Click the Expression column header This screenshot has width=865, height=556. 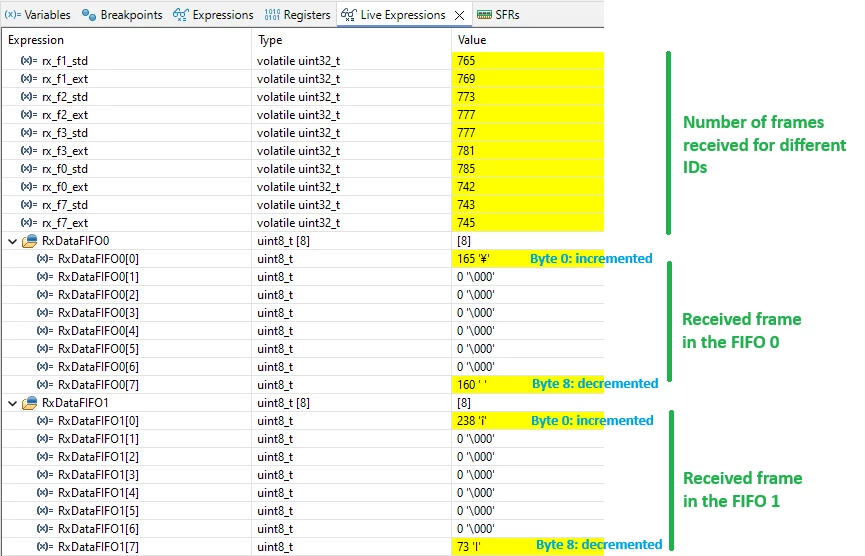(x=36, y=40)
